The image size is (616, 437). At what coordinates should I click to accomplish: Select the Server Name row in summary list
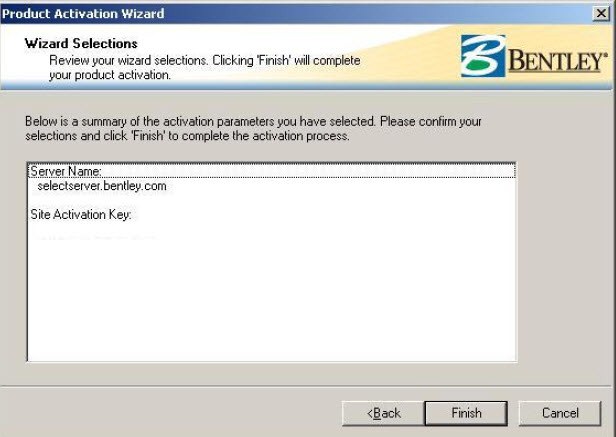(271, 171)
